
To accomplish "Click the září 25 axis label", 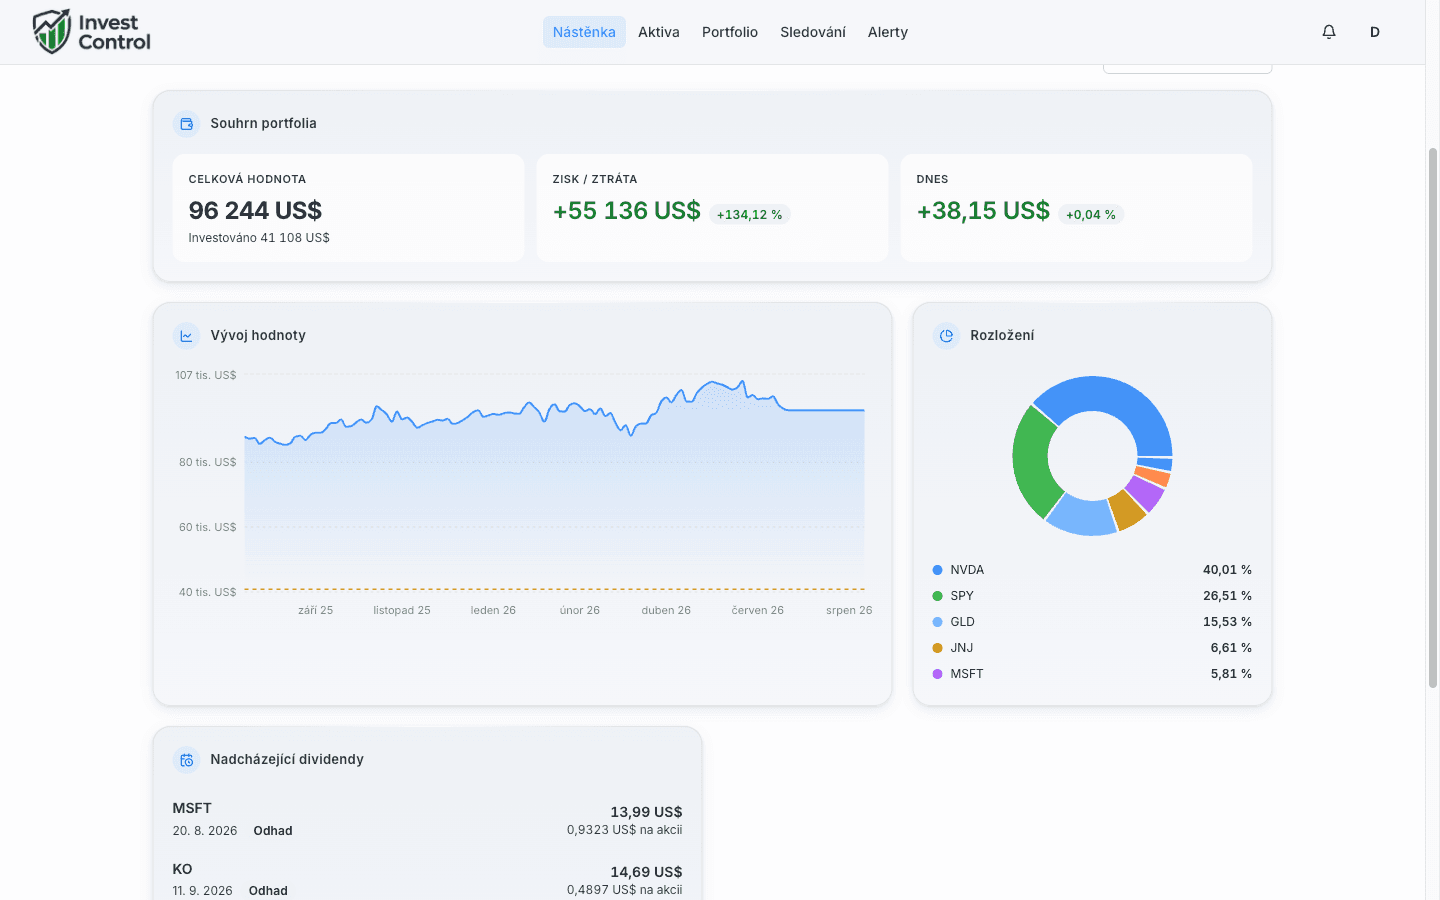I will [315, 610].
